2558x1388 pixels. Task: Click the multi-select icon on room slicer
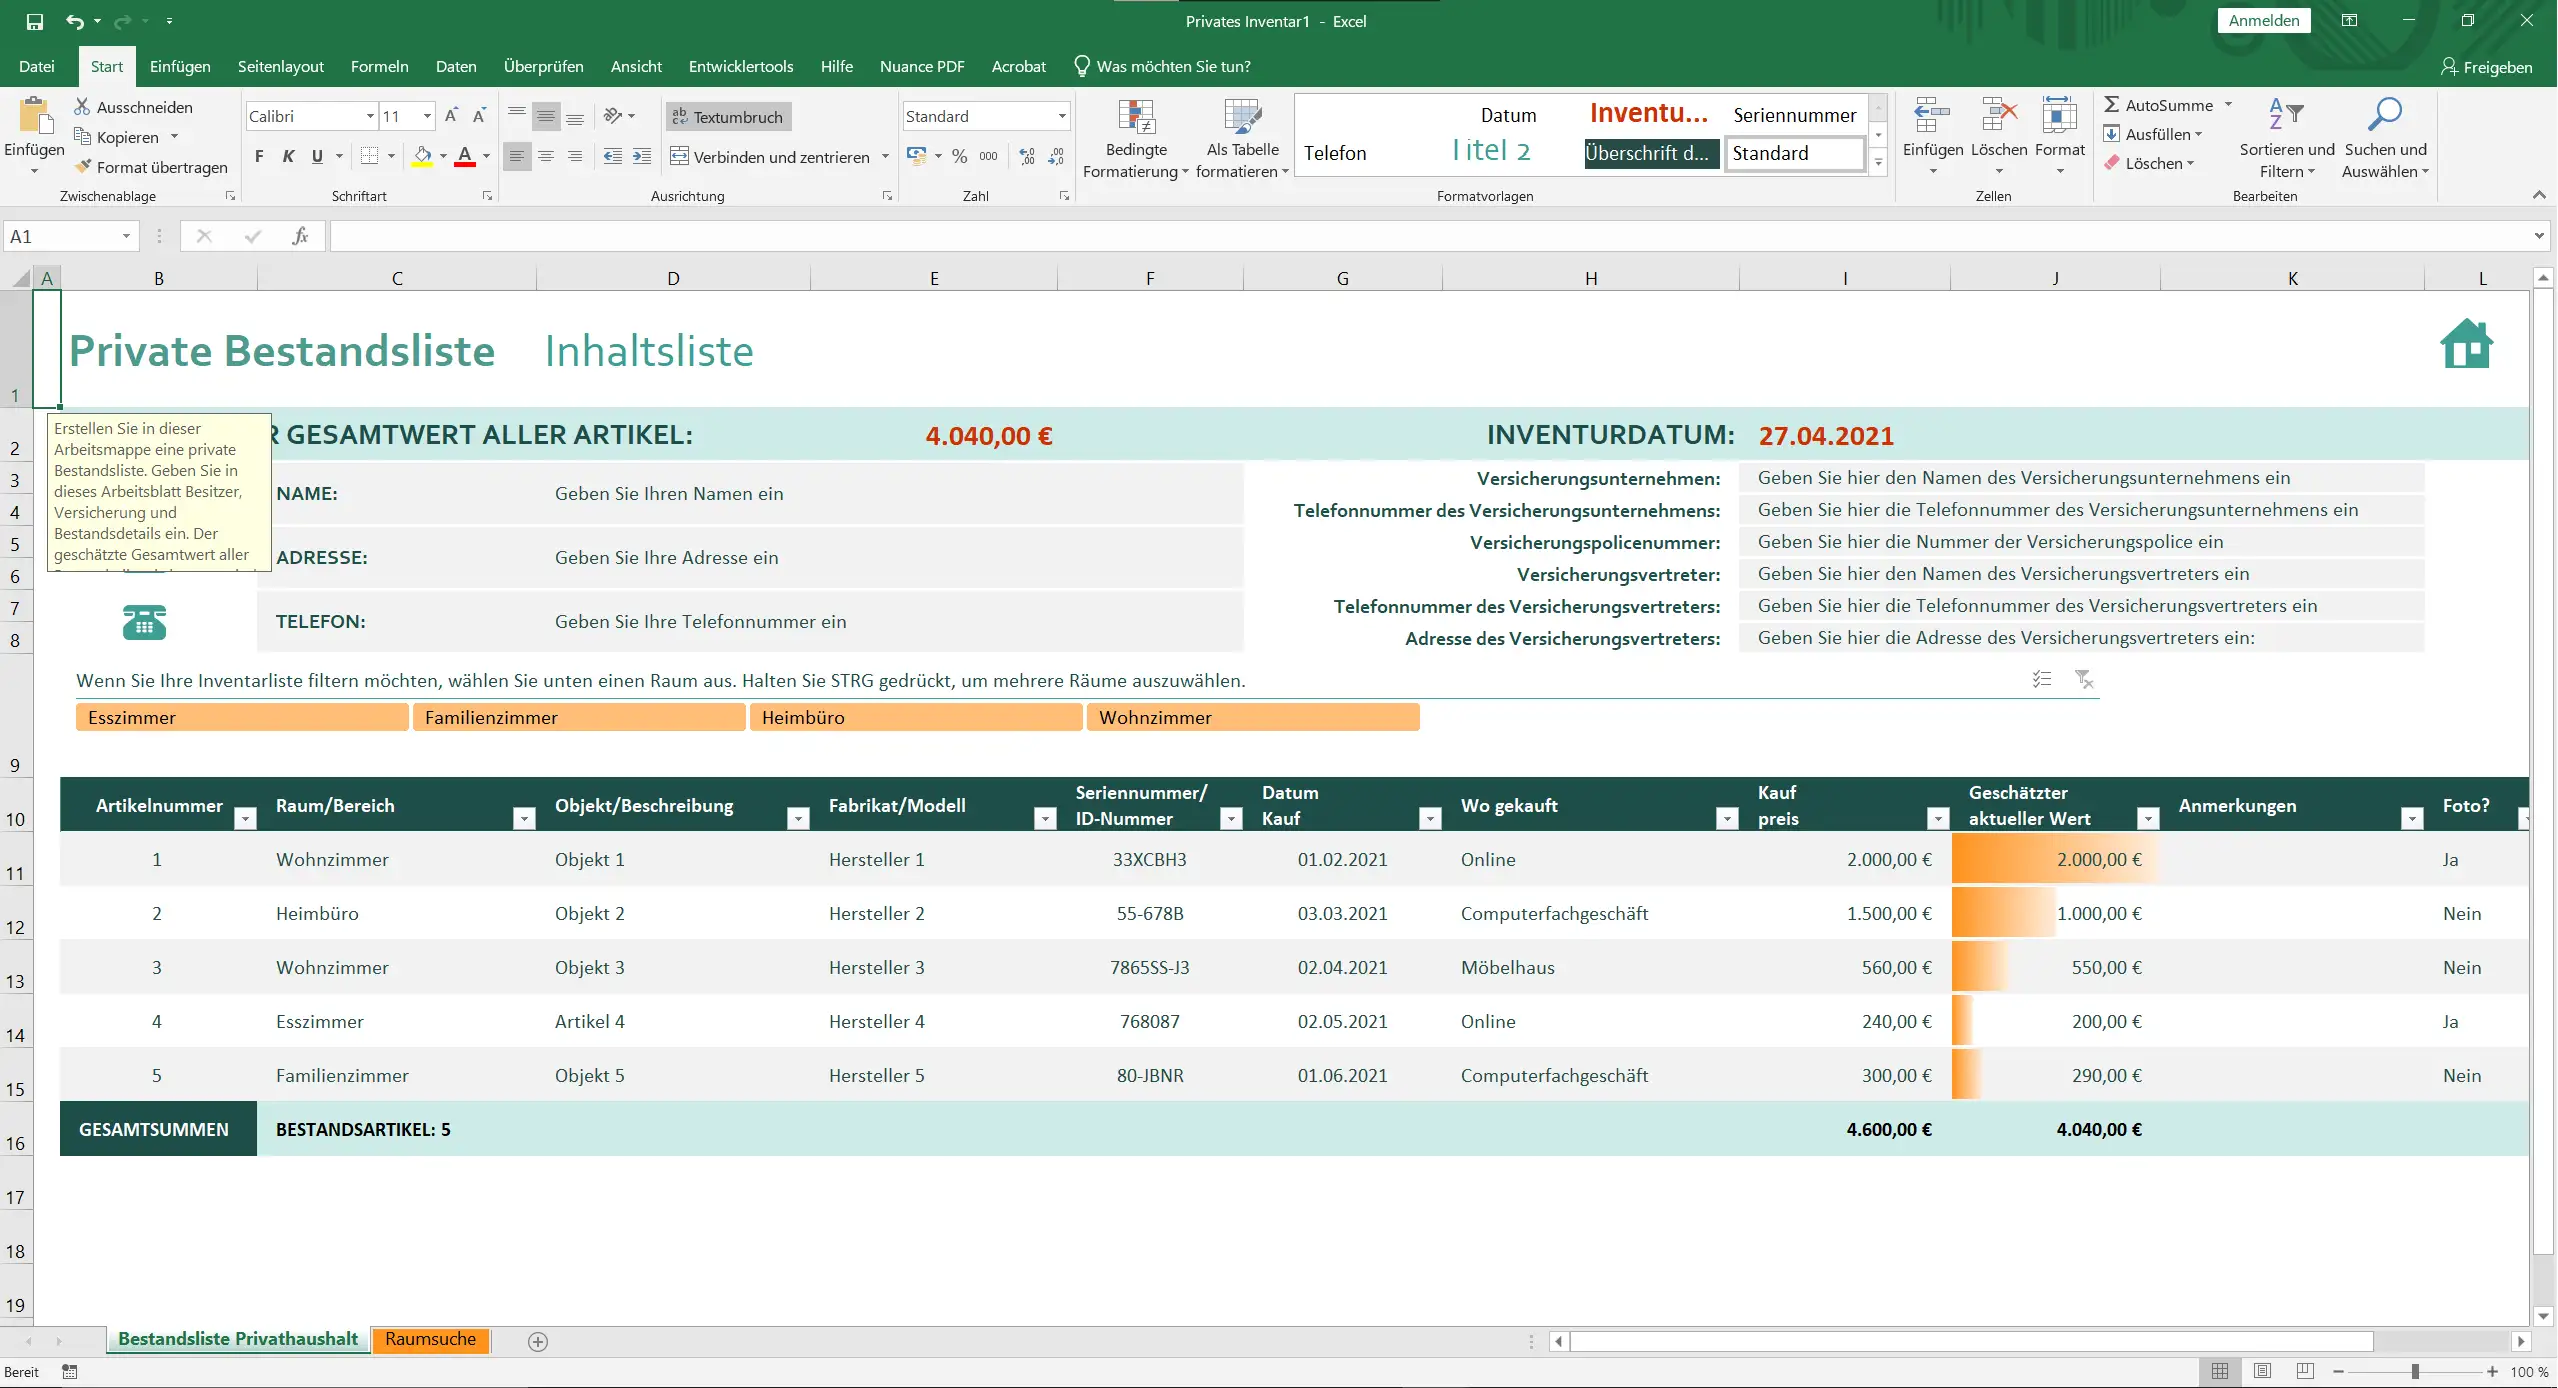2042,680
